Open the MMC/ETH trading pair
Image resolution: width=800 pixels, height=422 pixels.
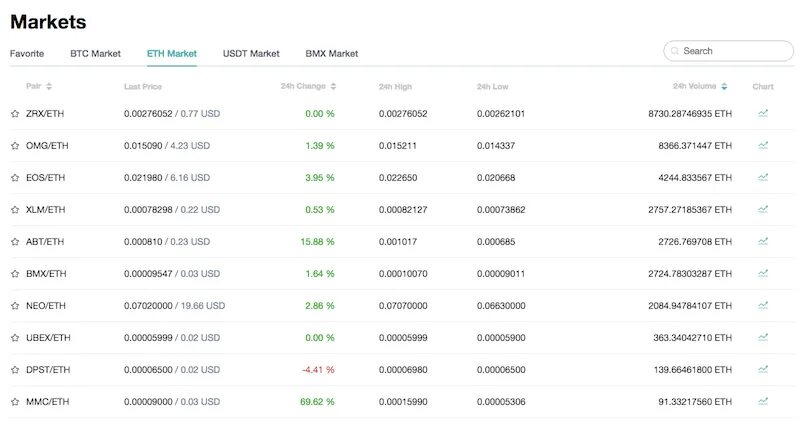(47, 402)
